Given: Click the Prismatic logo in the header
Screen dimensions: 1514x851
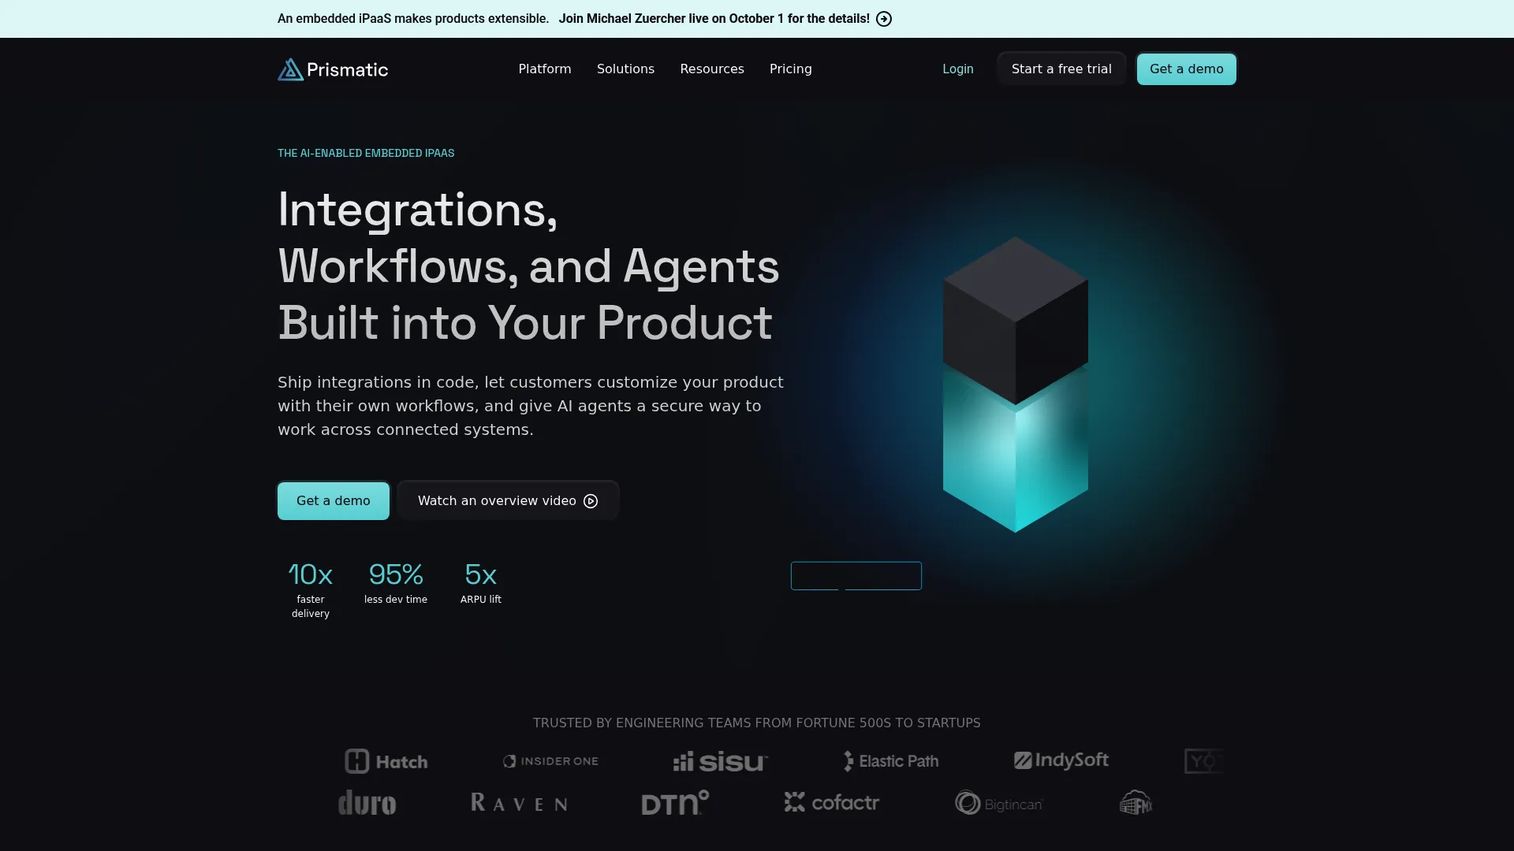Looking at the screenshot, I should pyautogui.click(x=333, y=69).
